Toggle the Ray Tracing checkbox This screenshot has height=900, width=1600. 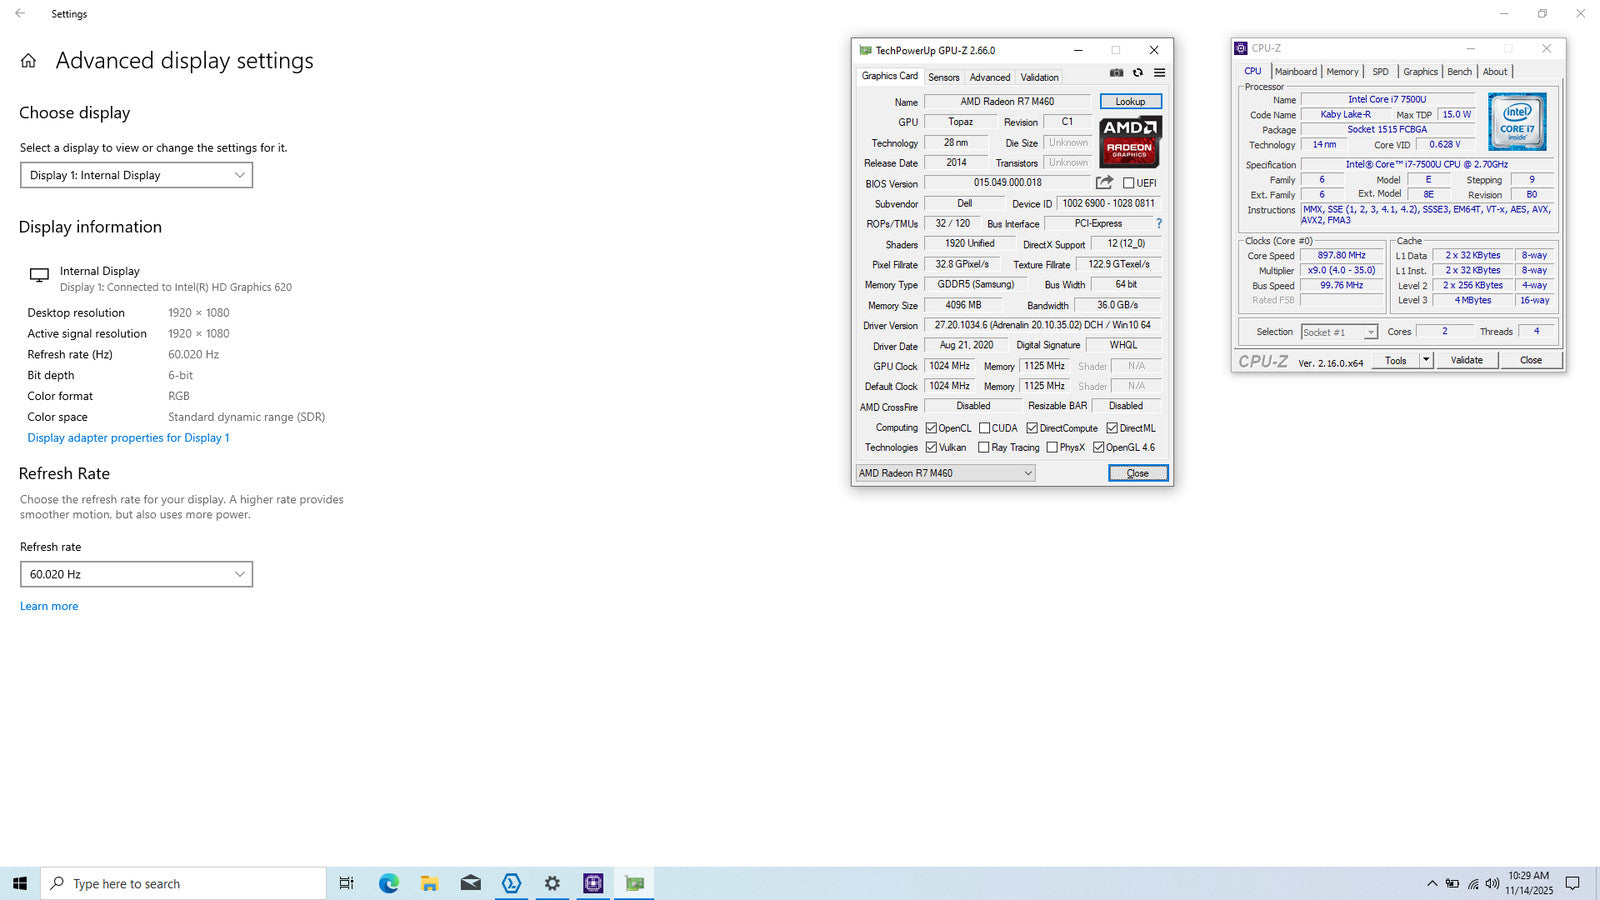click(984, 448)
